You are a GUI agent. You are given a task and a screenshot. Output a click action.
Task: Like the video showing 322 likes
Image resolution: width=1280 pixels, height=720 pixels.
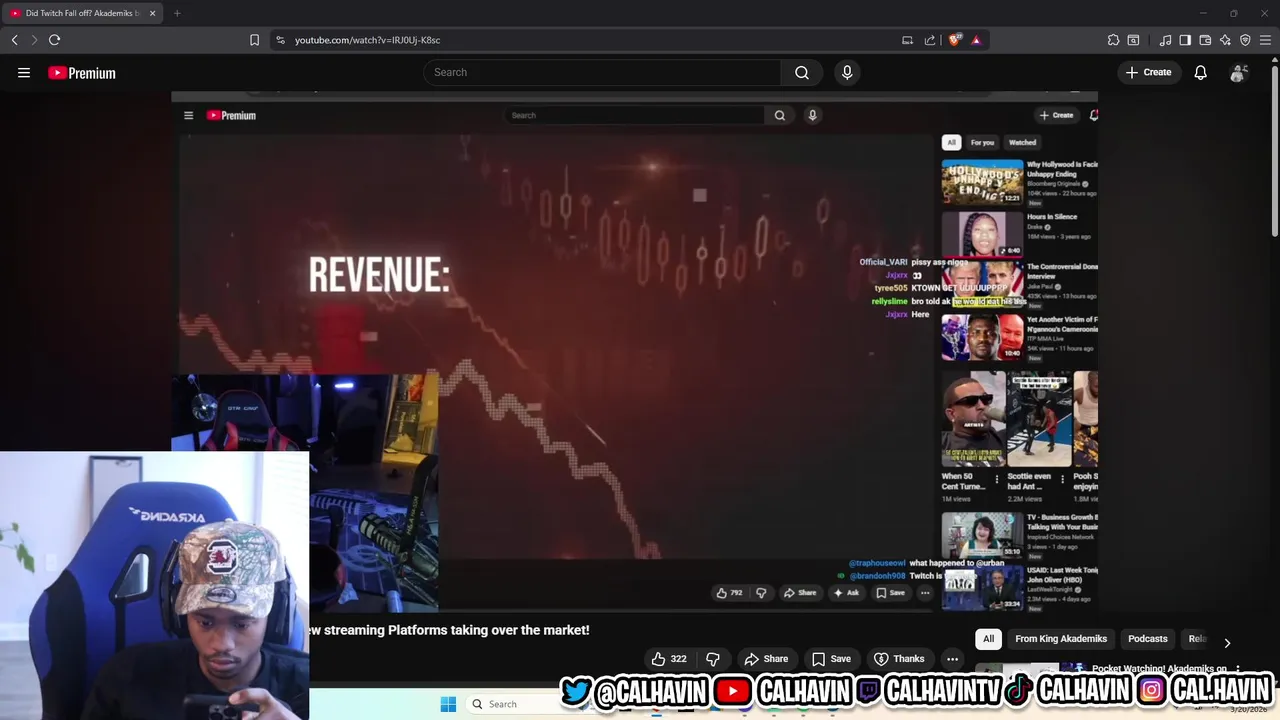coord(669,659)
